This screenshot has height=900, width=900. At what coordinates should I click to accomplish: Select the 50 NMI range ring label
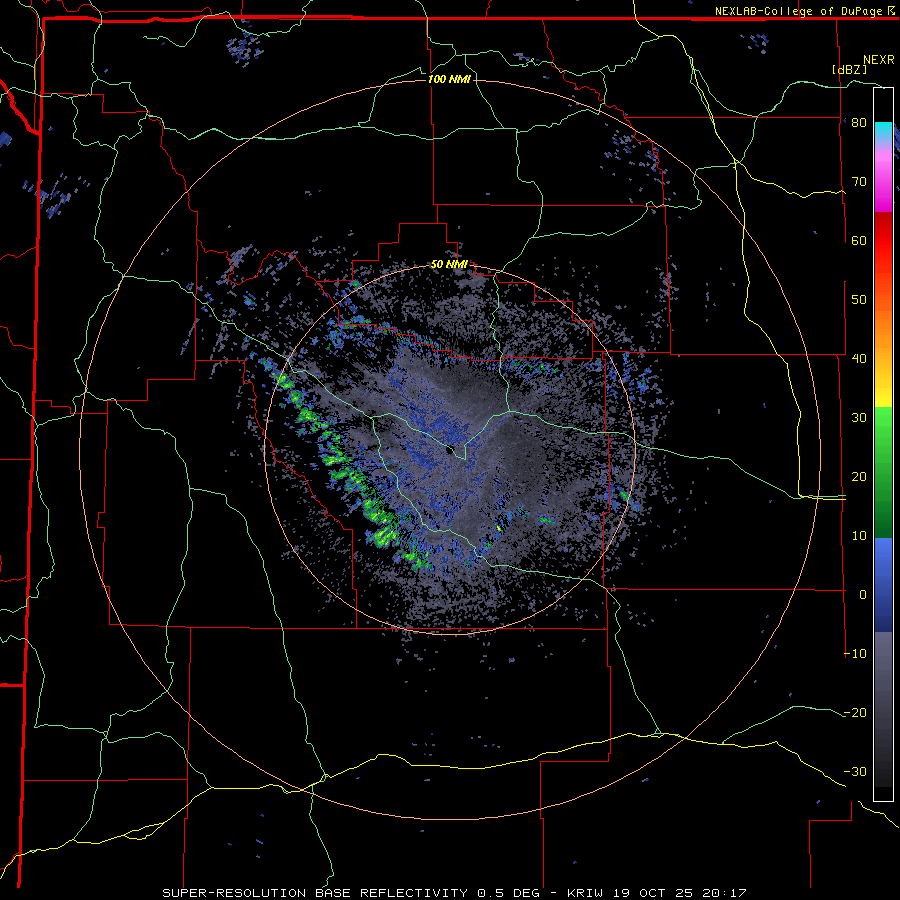tap(449, 265)
